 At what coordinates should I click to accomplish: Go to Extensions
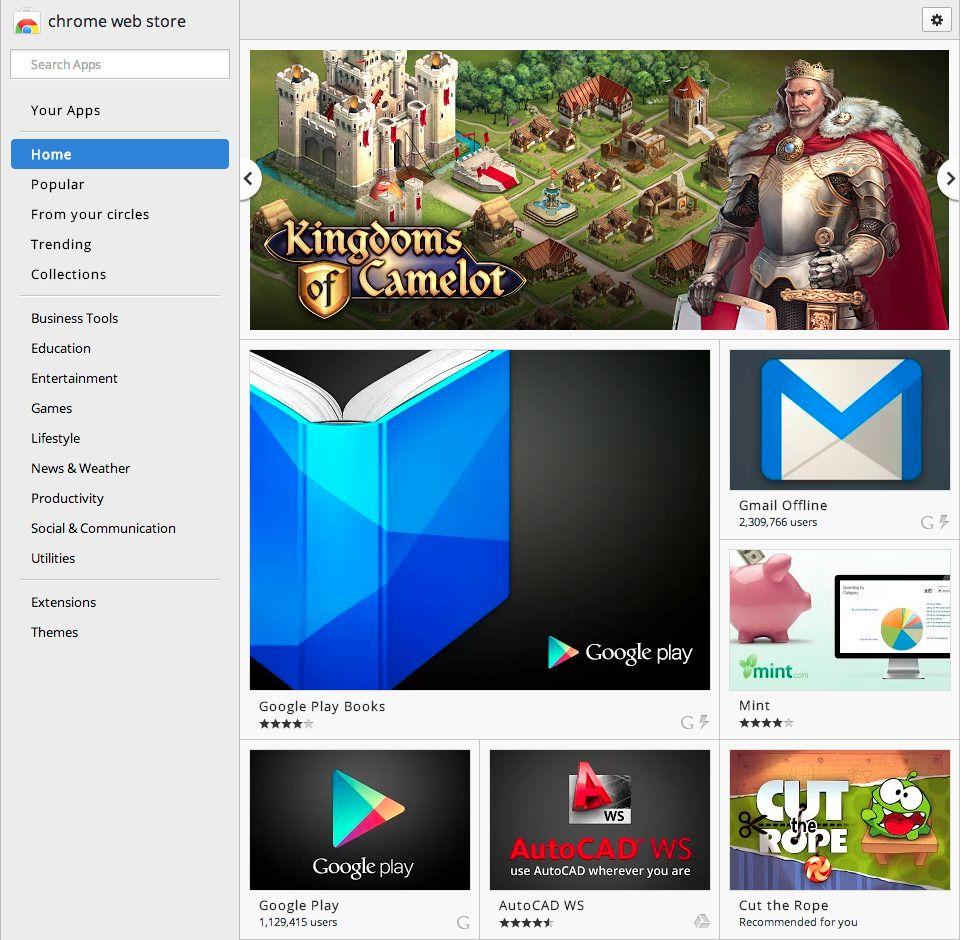(x=64, y=603)
